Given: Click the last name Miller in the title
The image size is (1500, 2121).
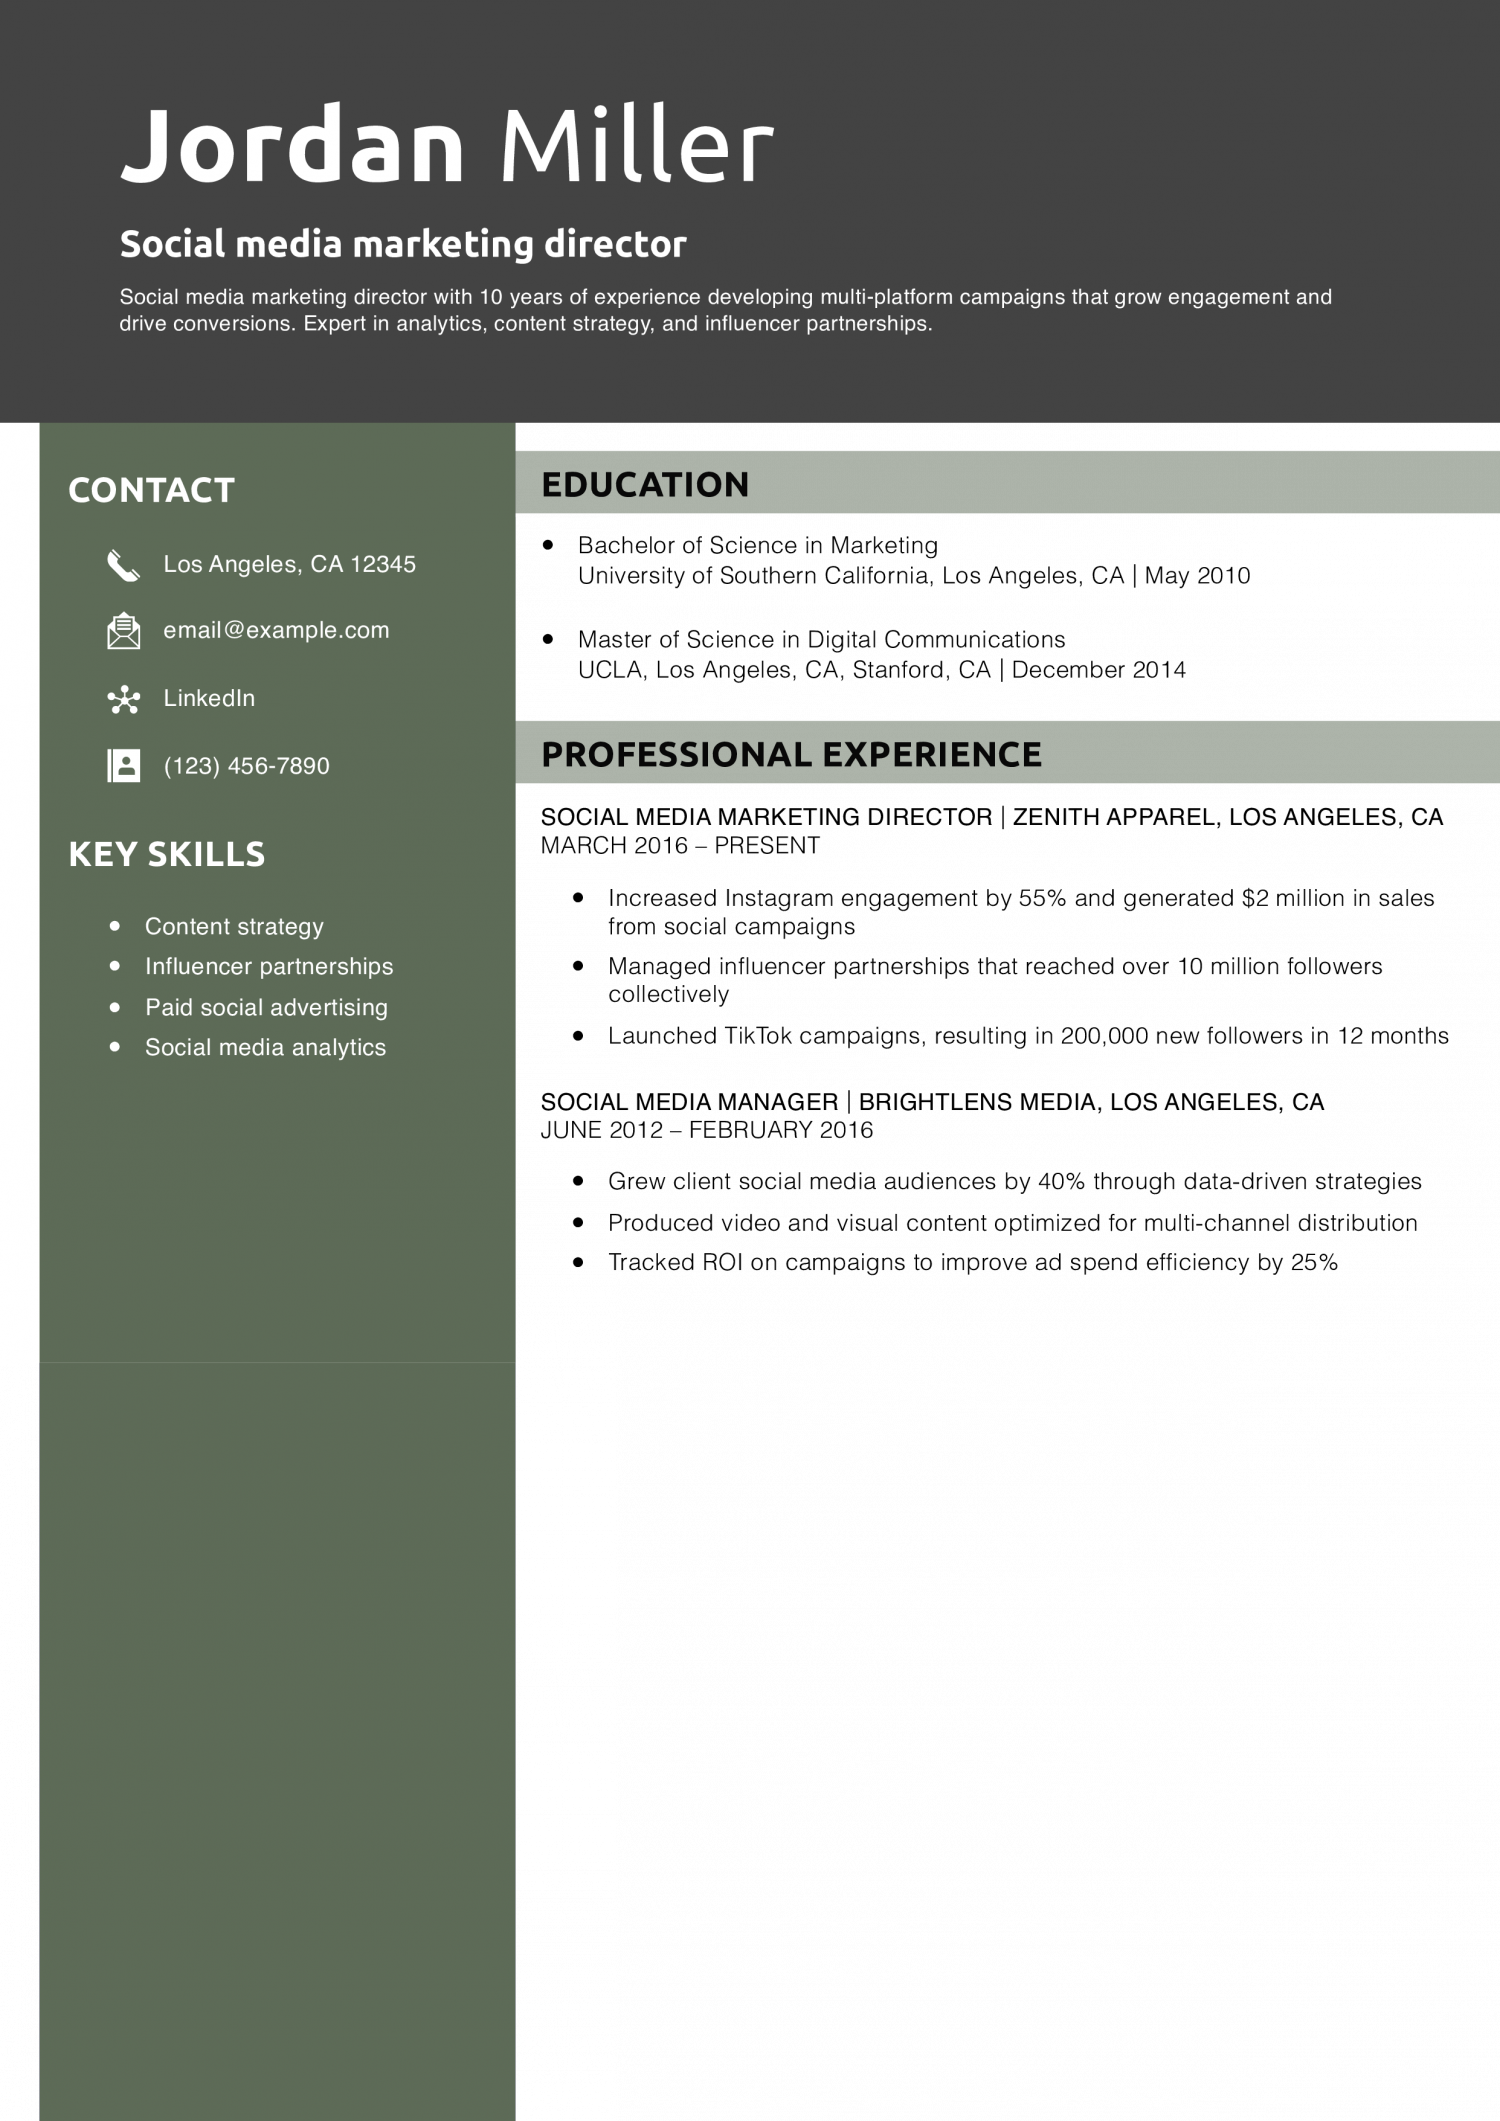Looking at the screenshot, I should [x=636, y=145].
